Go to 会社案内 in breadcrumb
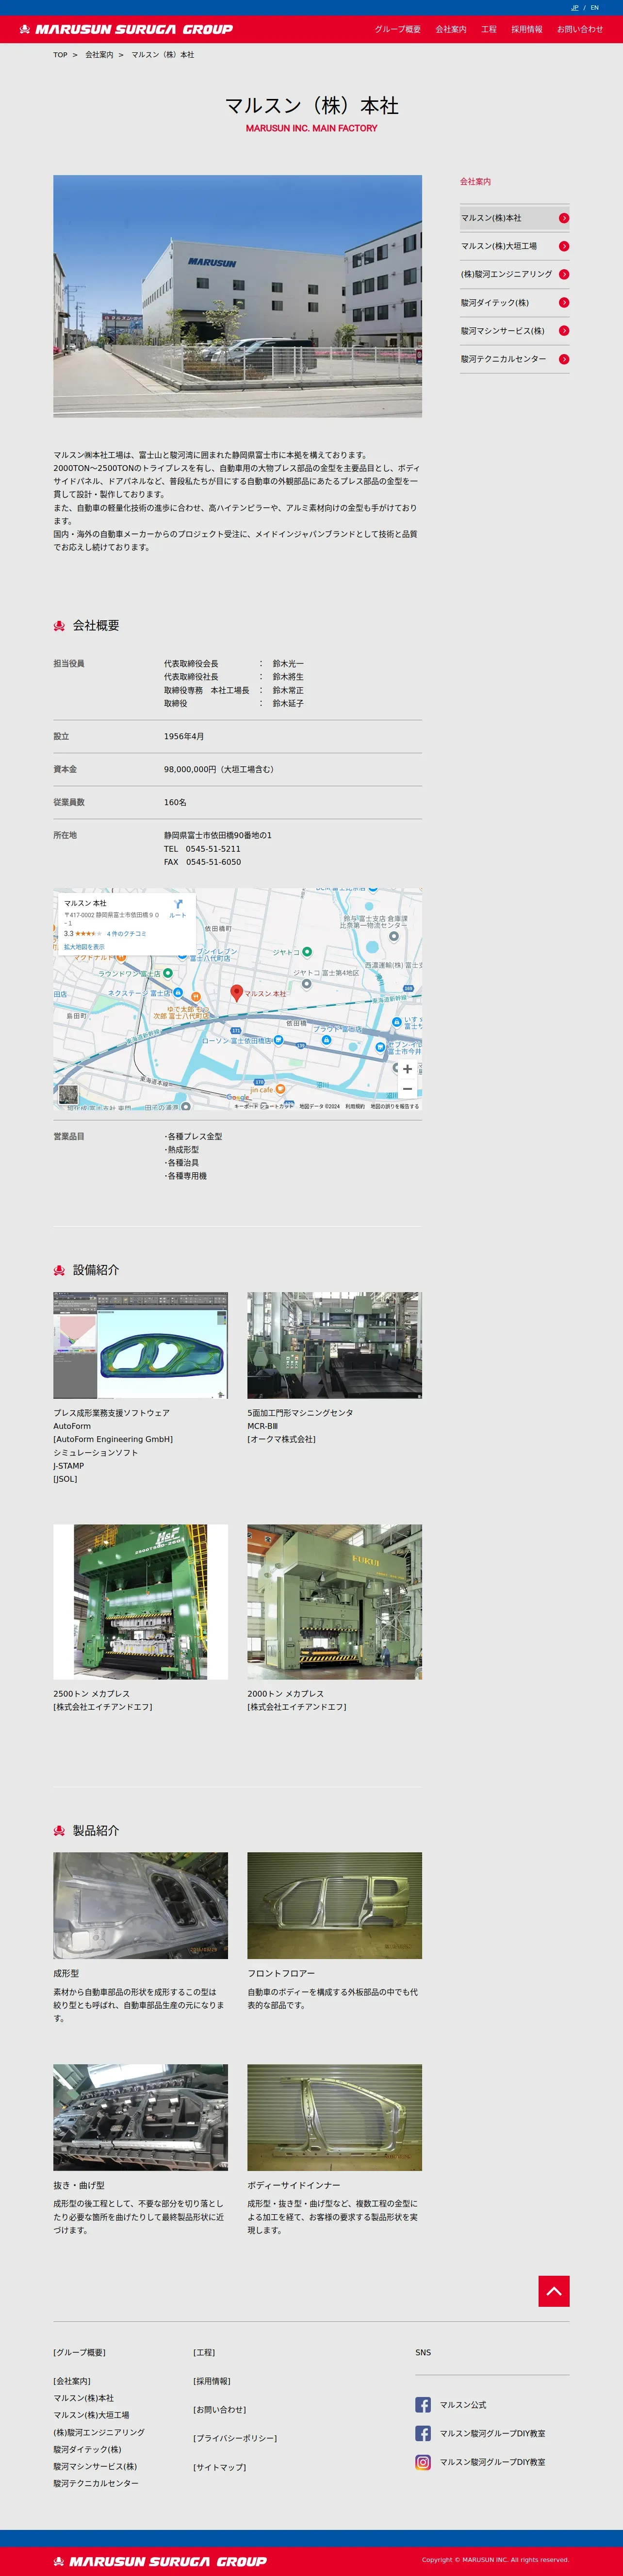This screenshot has width=623, height=2576. (x=99, y=55)
